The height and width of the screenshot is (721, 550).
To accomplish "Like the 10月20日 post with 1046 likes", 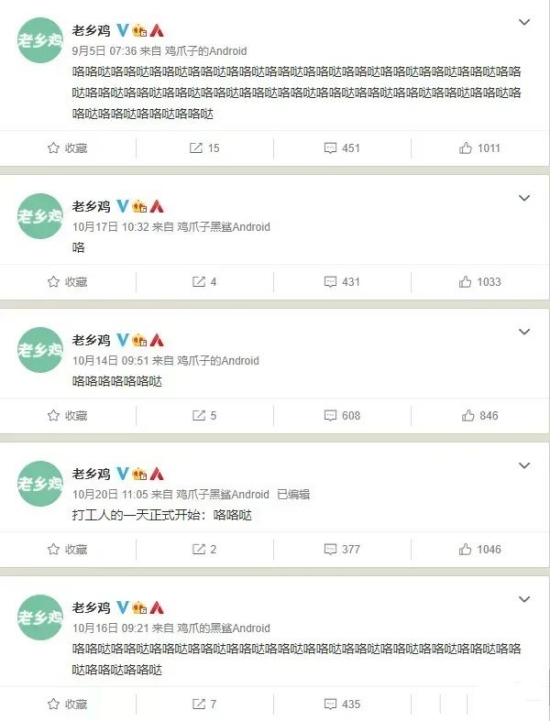I will pos(480,549).
